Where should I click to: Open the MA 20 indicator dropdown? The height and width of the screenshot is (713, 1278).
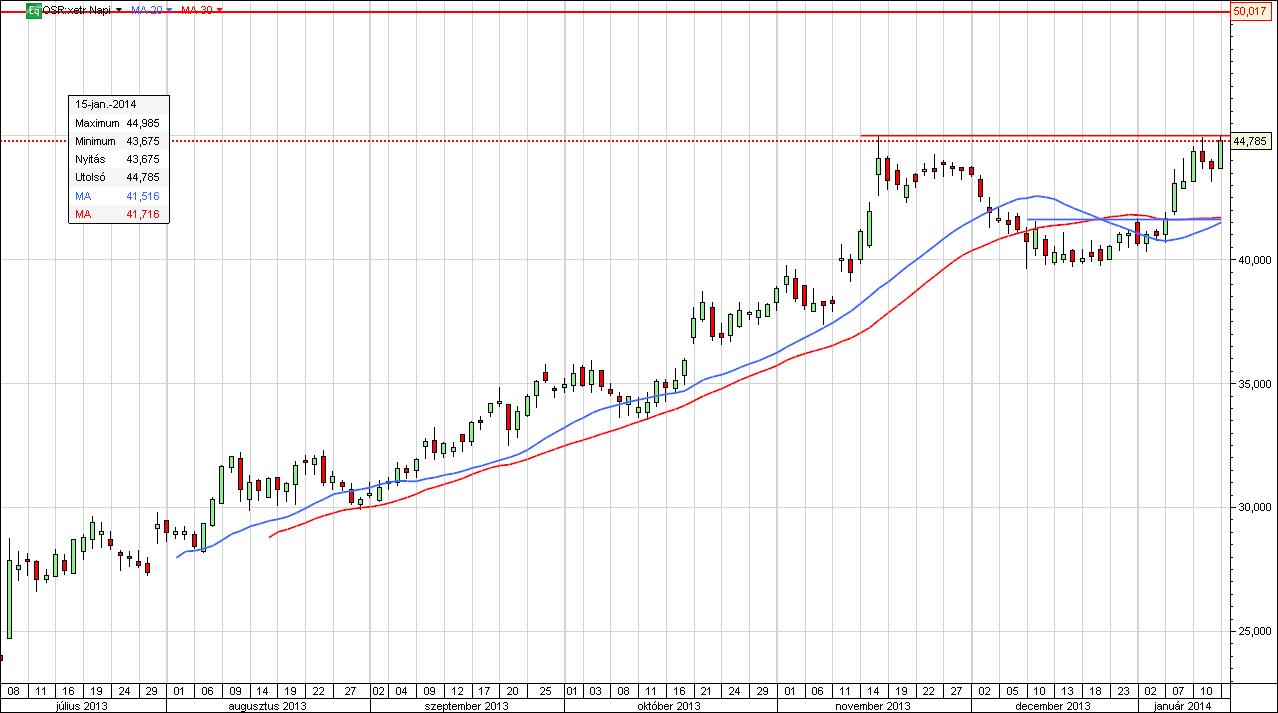[x=171, y=9]
